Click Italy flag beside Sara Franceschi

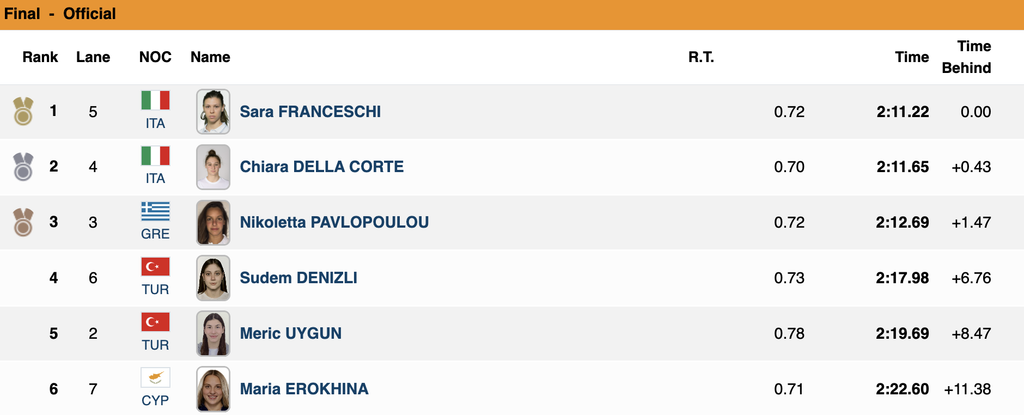point(155,100)
